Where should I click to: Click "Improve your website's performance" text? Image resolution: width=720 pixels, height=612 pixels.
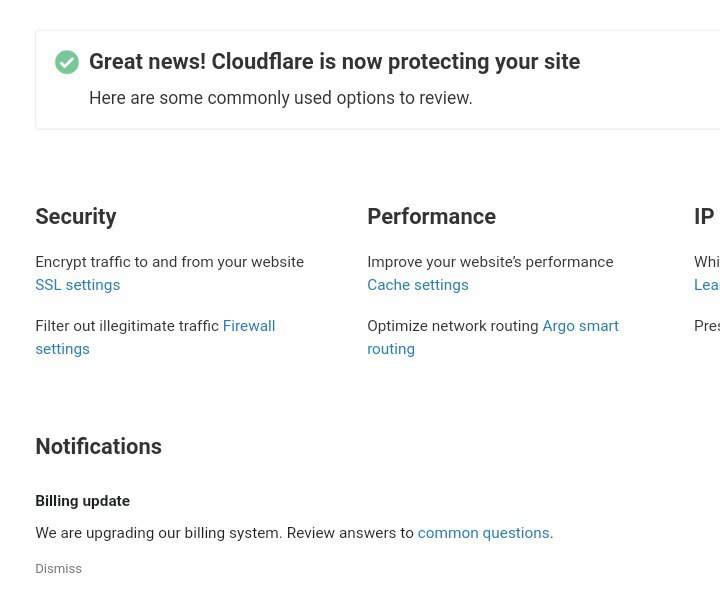click(490, 262)
